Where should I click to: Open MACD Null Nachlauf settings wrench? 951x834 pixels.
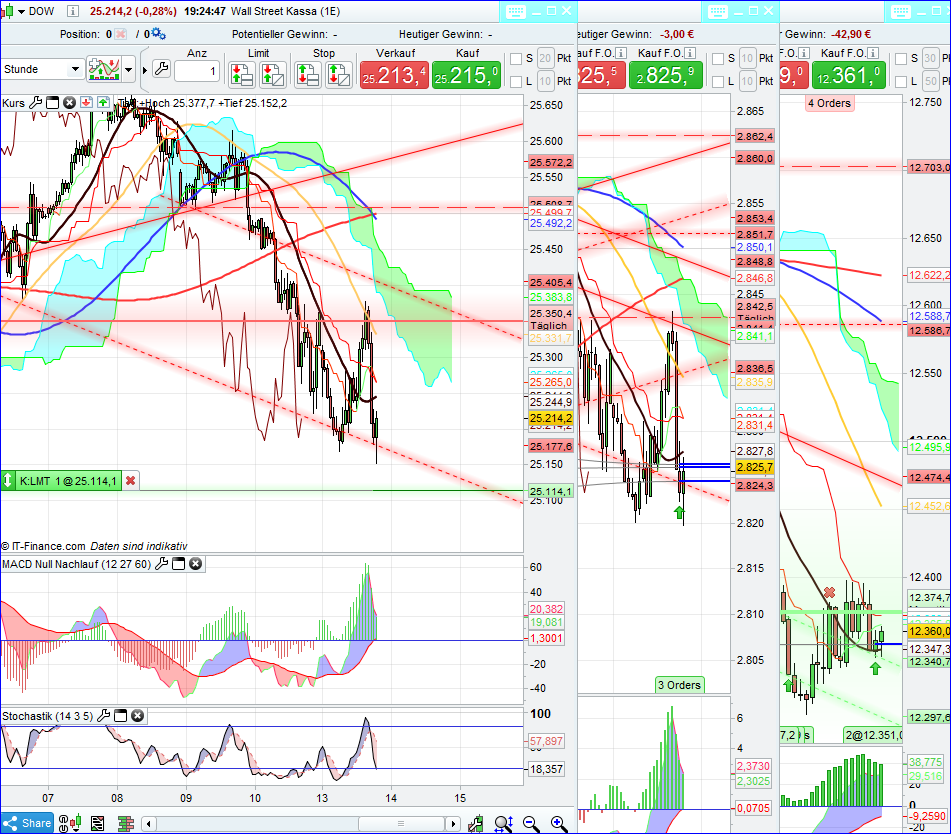click(161, 564)
